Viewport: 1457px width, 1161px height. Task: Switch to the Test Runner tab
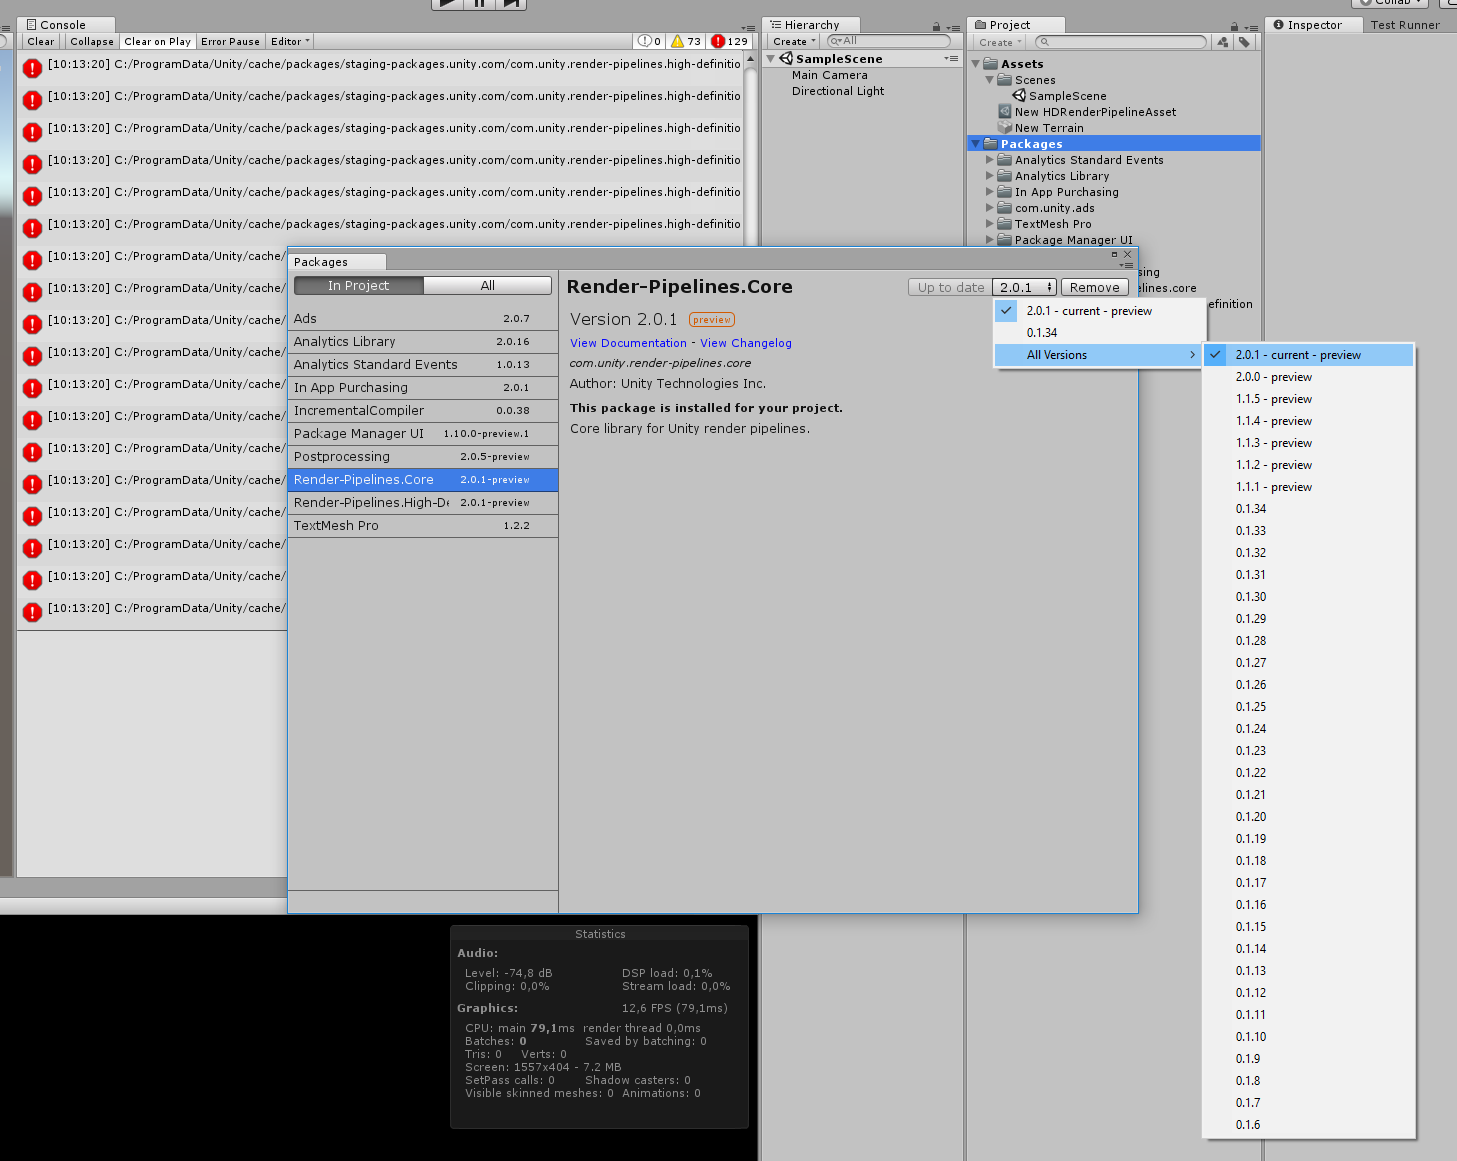pyautogui.click(x=1405, y=25)
